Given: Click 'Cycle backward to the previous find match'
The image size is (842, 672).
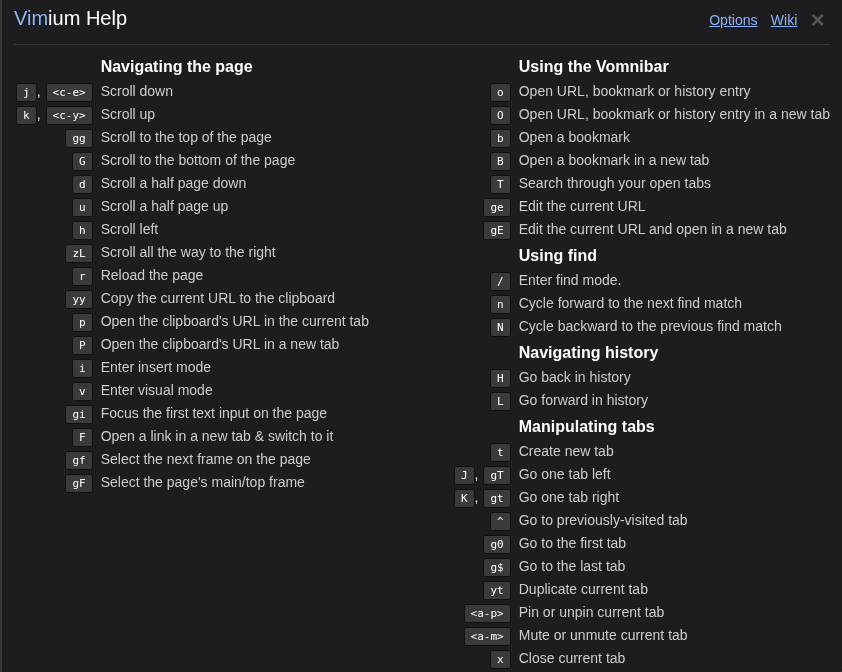Looking at the screenshot, I should point(650,327).
